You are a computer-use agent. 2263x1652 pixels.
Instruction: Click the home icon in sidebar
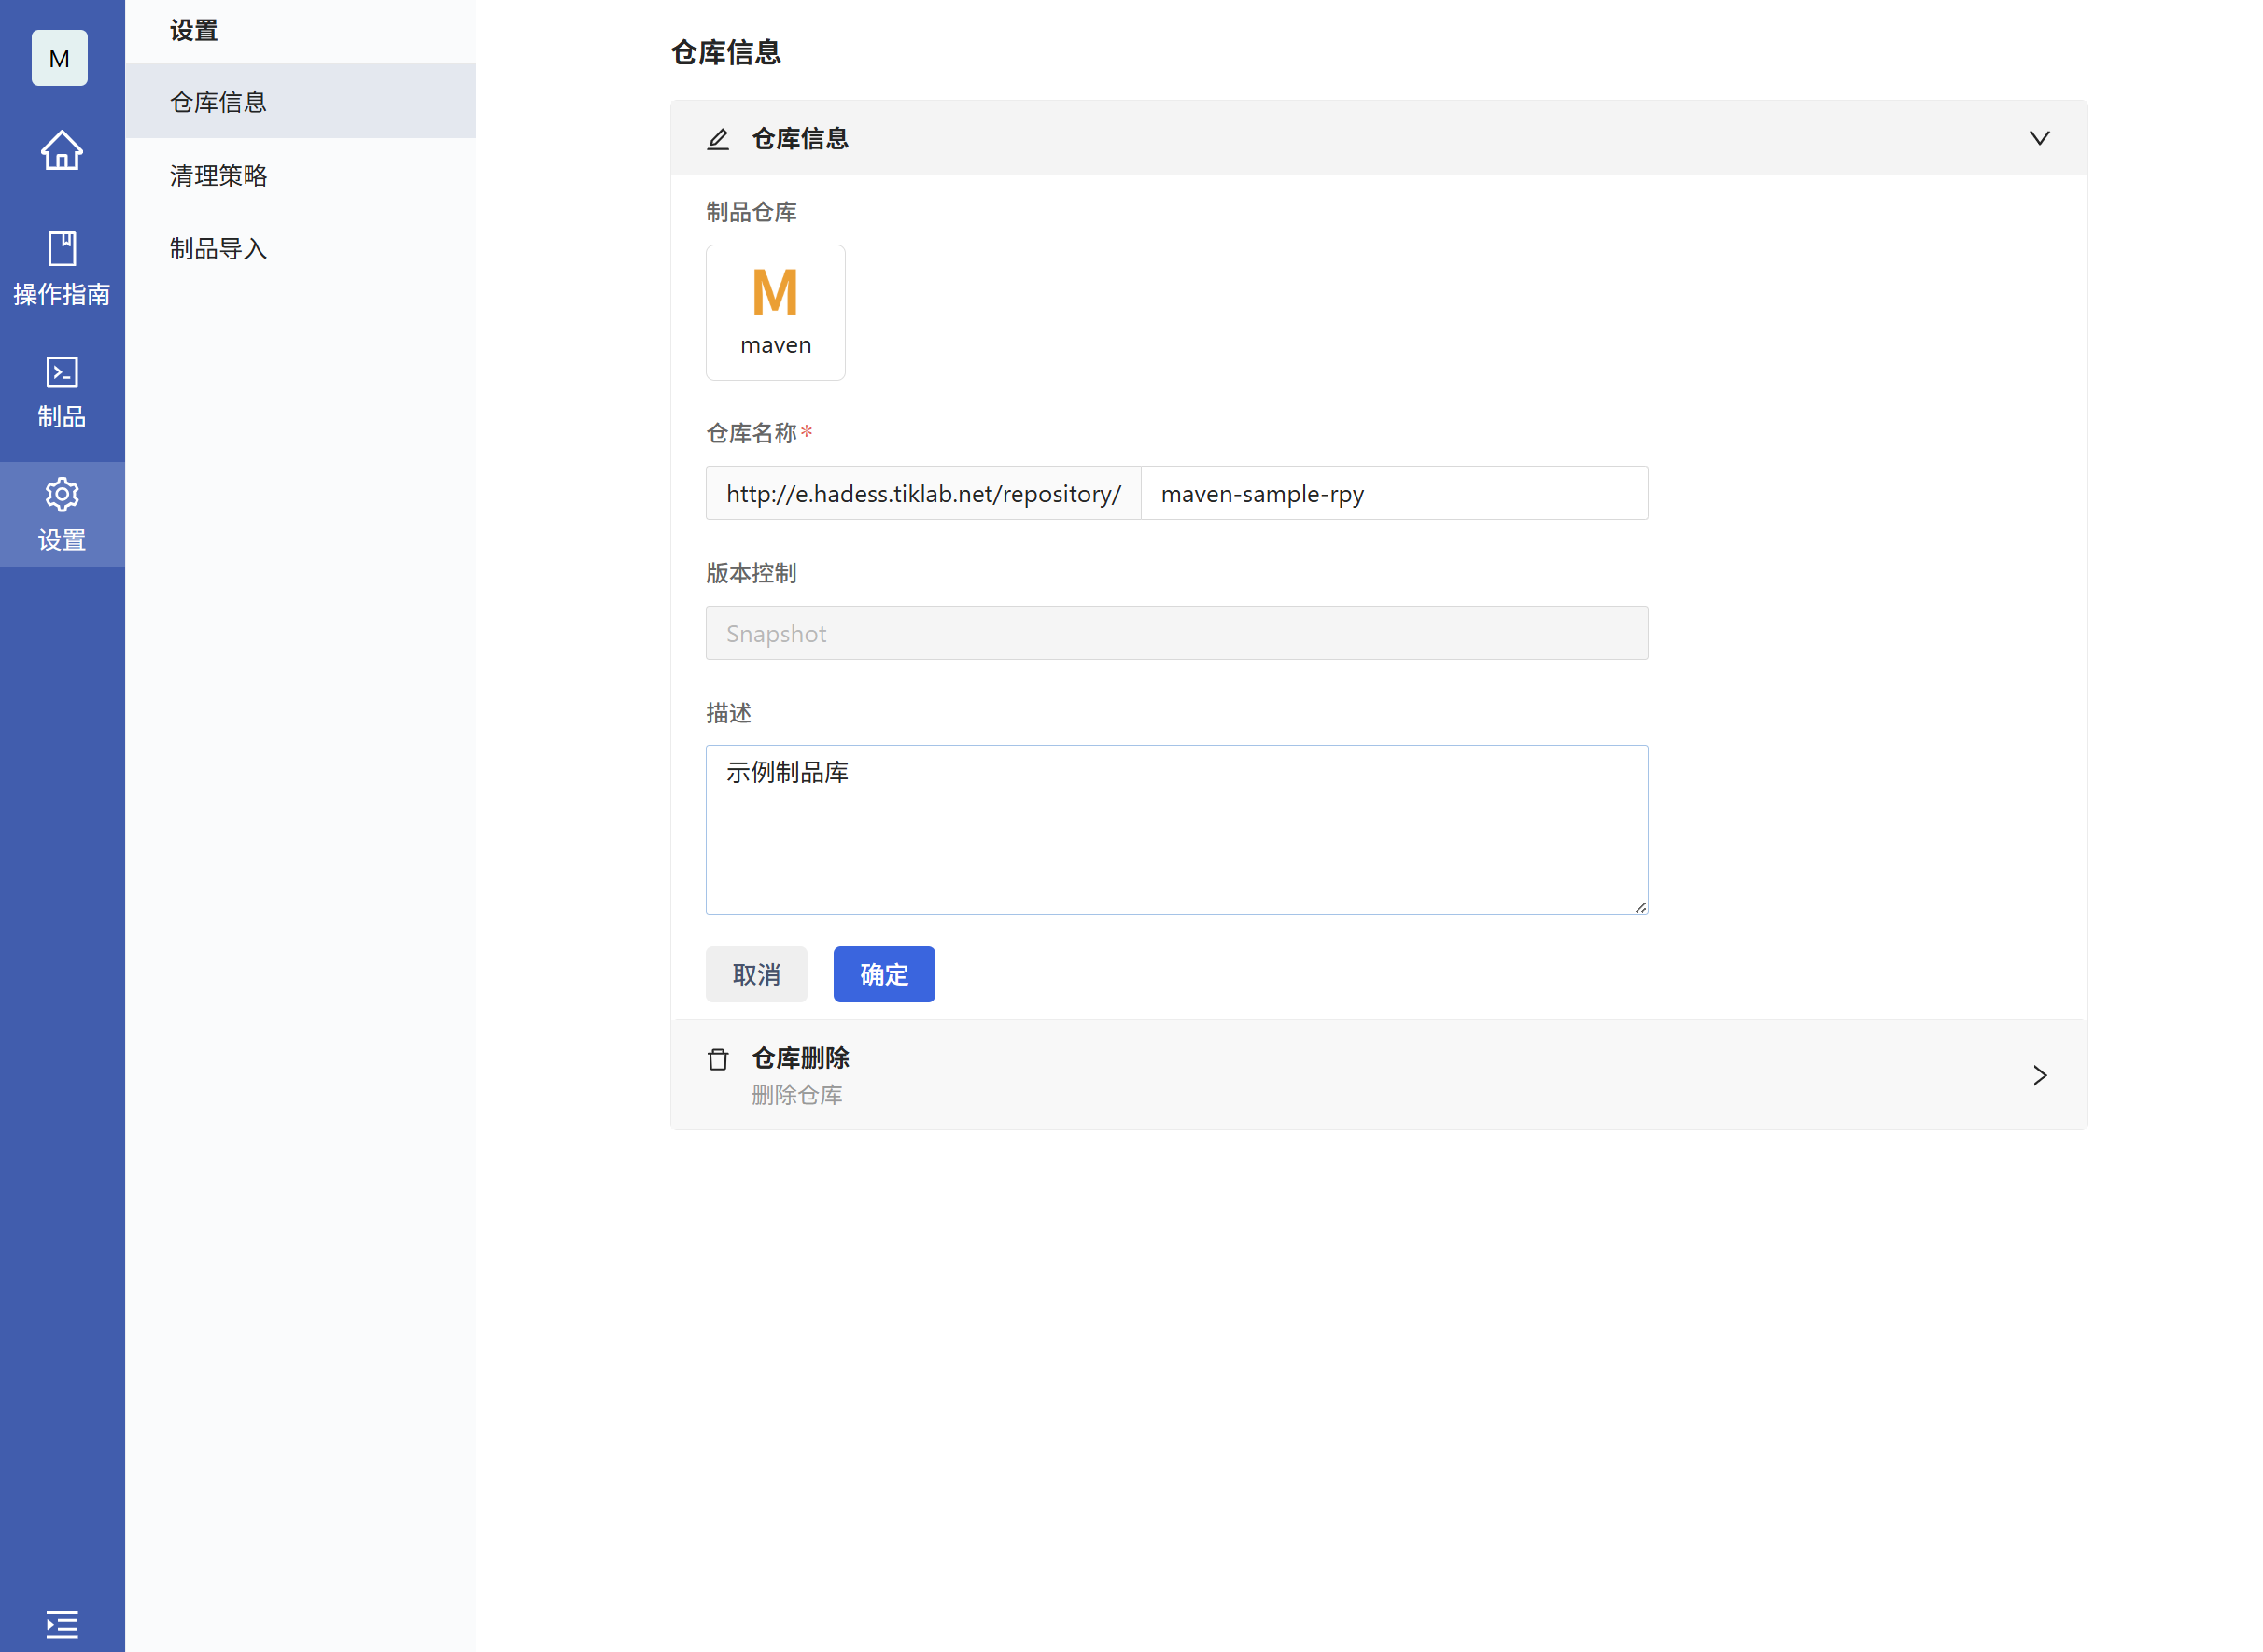tap(62, 150)
